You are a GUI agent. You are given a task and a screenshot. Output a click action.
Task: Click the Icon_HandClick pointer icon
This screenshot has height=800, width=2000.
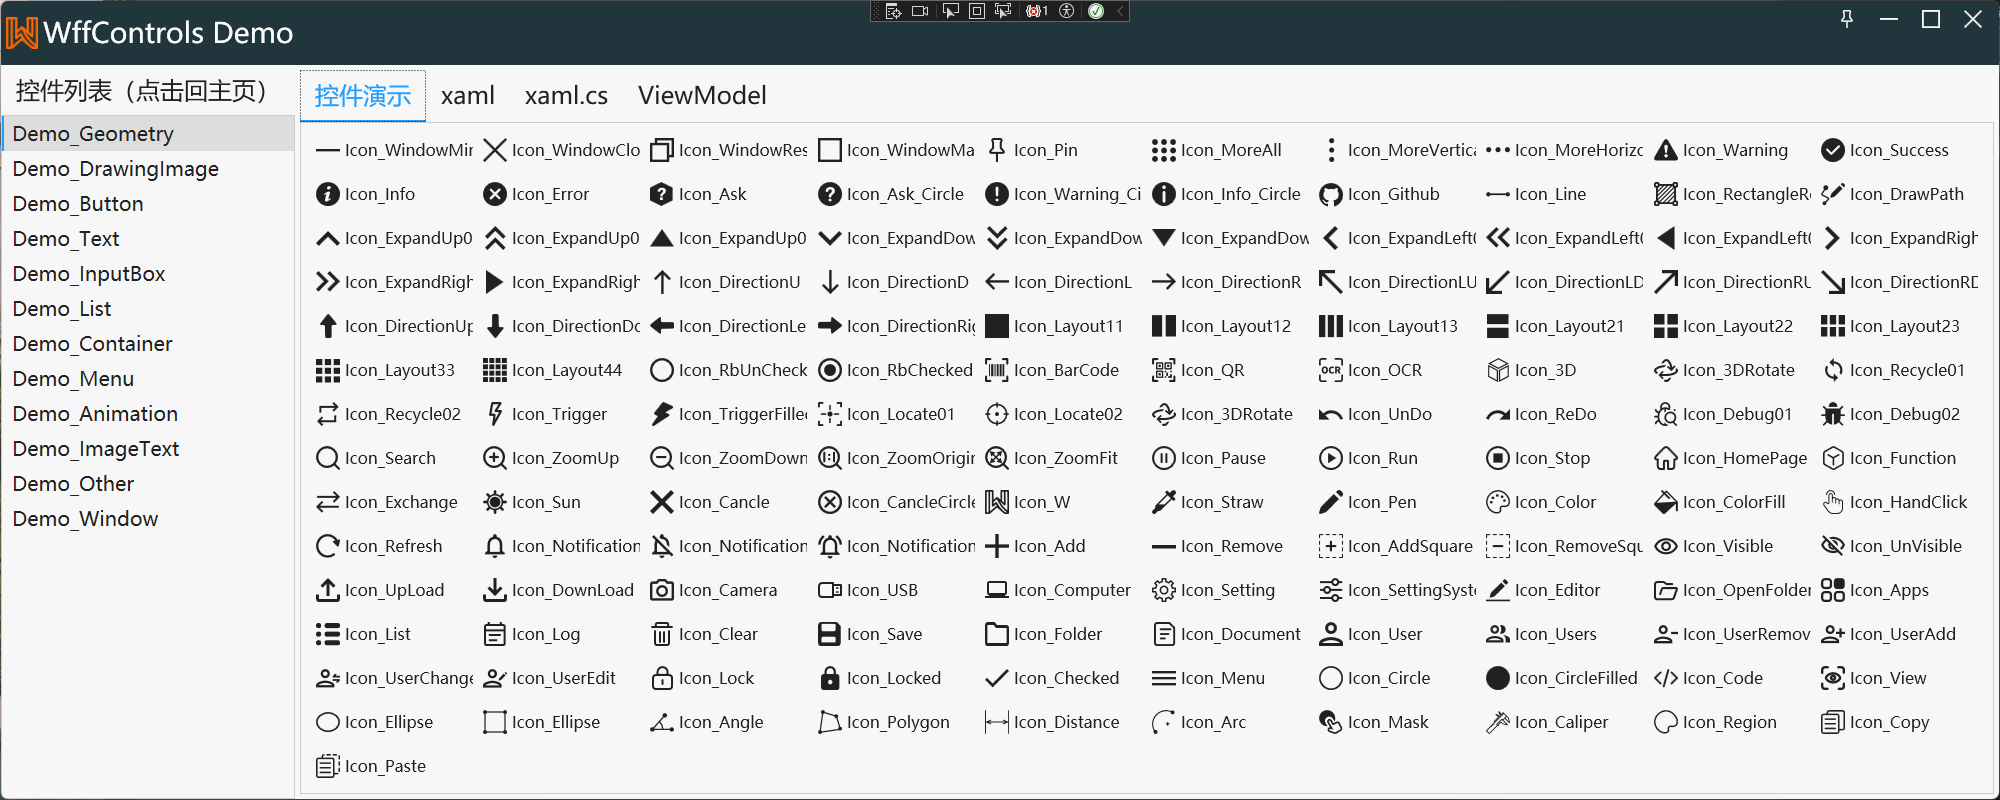coord(1832,502)
